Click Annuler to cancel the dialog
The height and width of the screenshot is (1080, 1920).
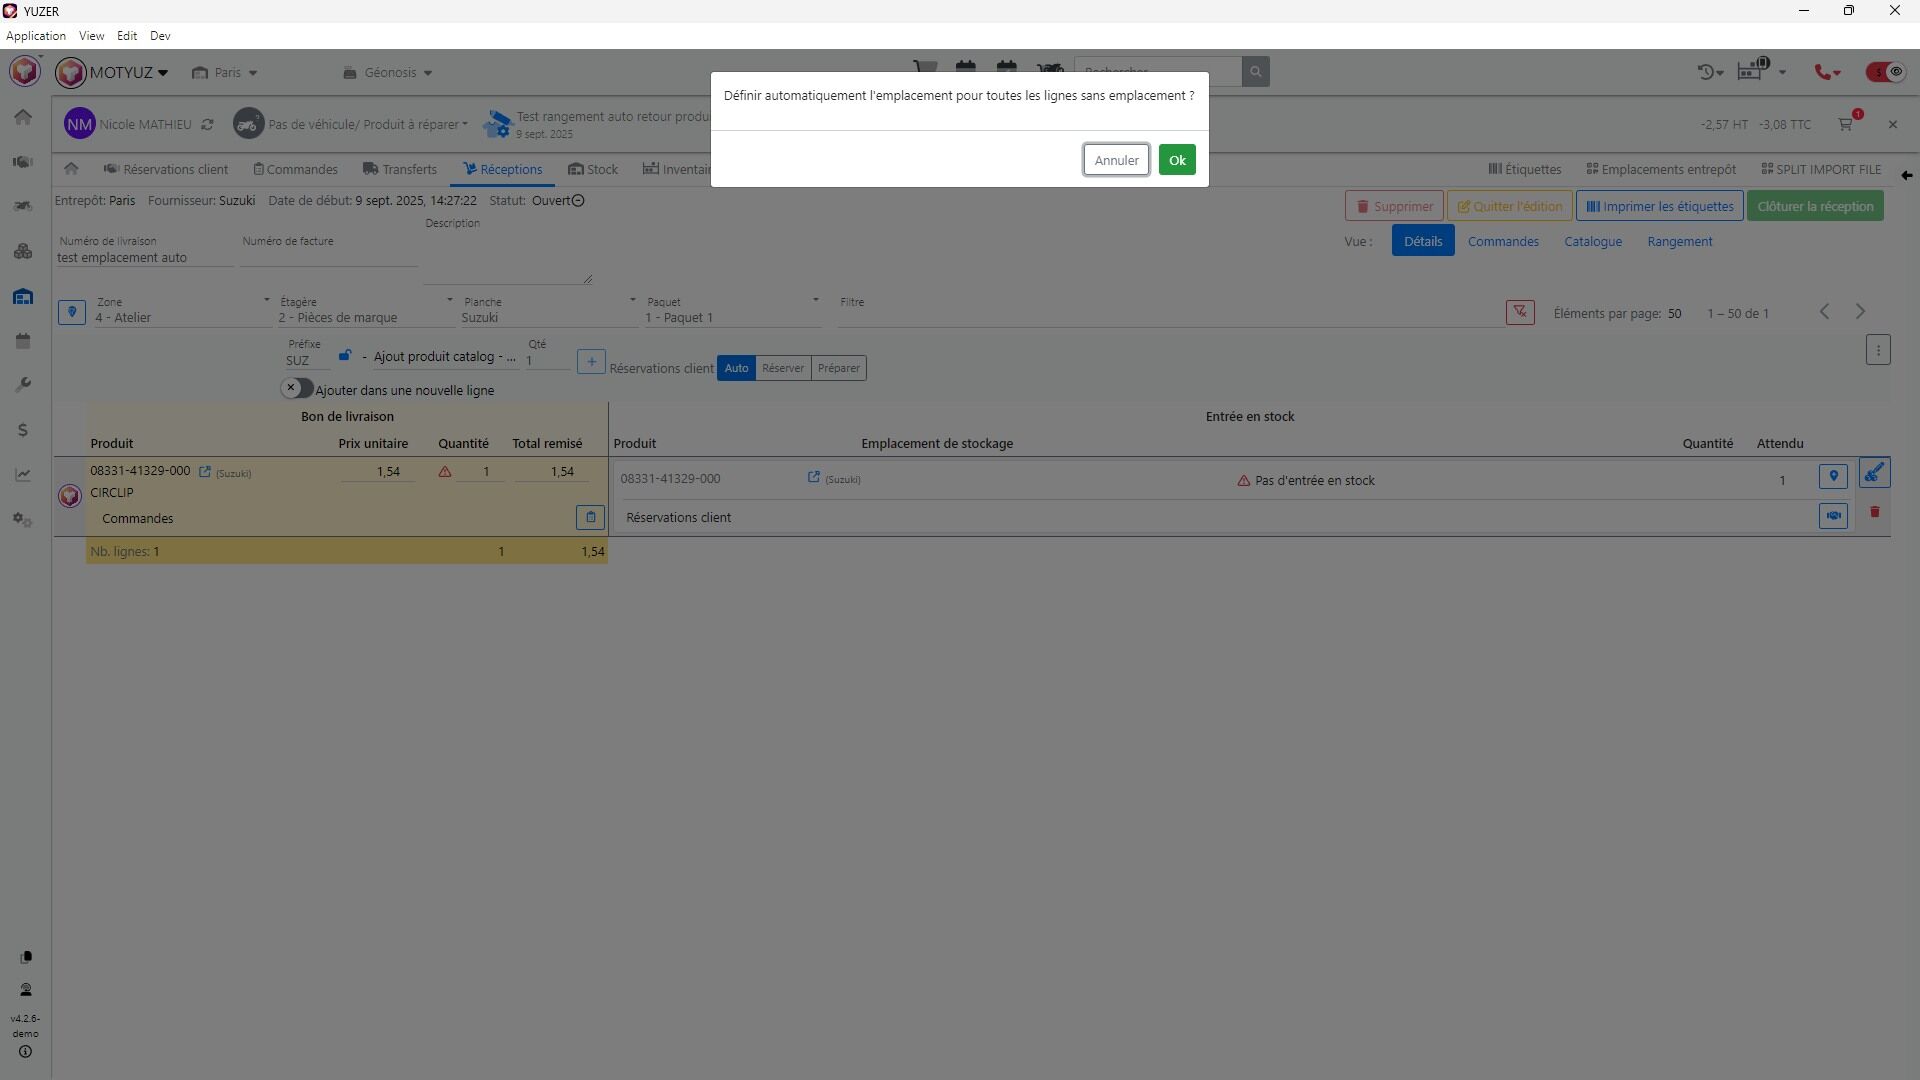point(1116,160)
